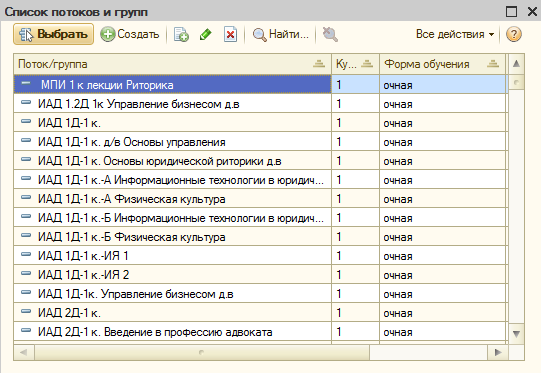Click the Выбрать button
Image resolution: width=541 pixels, height=373 pixels.
coord(53,34)
